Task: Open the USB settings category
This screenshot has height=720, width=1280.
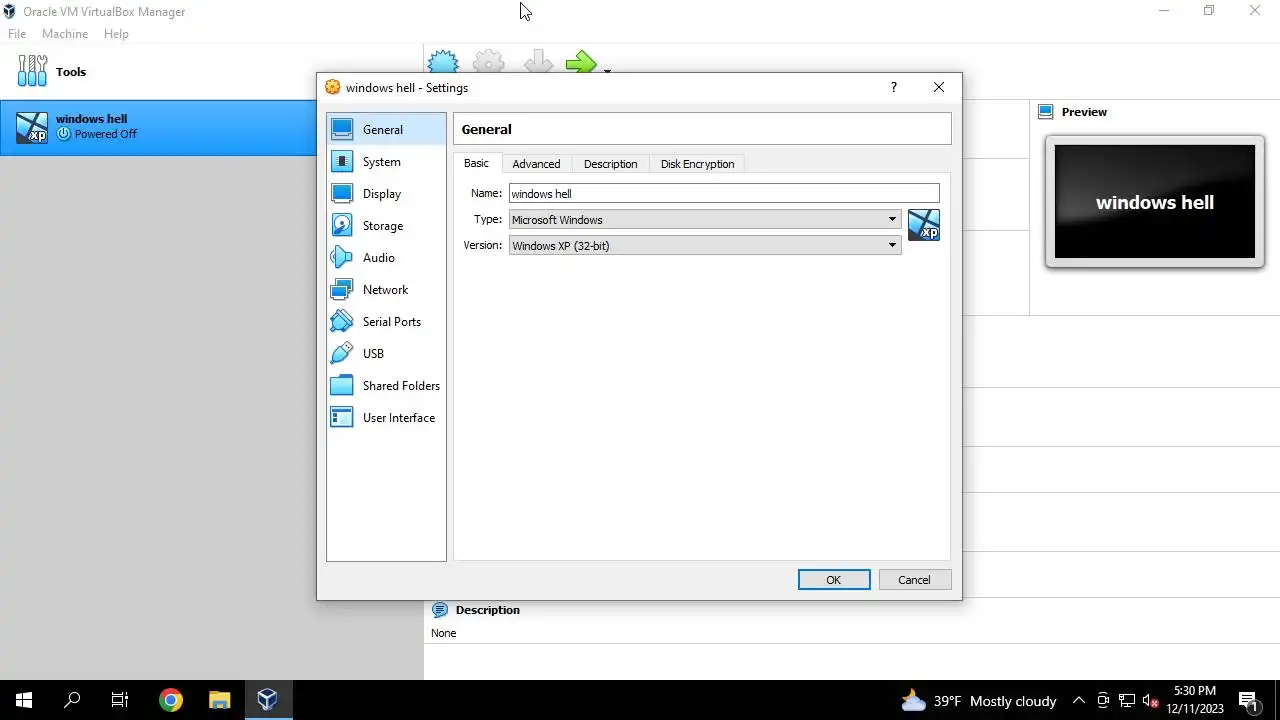Action: click(x=386, y=353)
